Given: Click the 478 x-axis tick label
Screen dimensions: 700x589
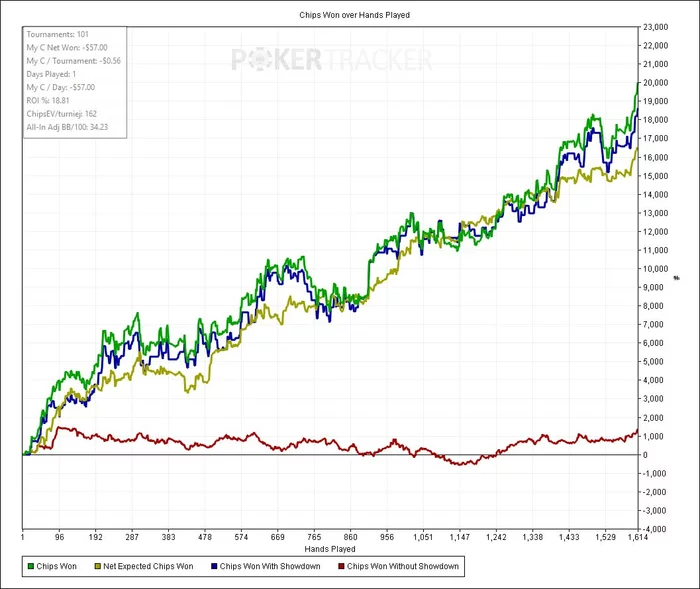Looking at the screenshot, I should pos(205,537).
